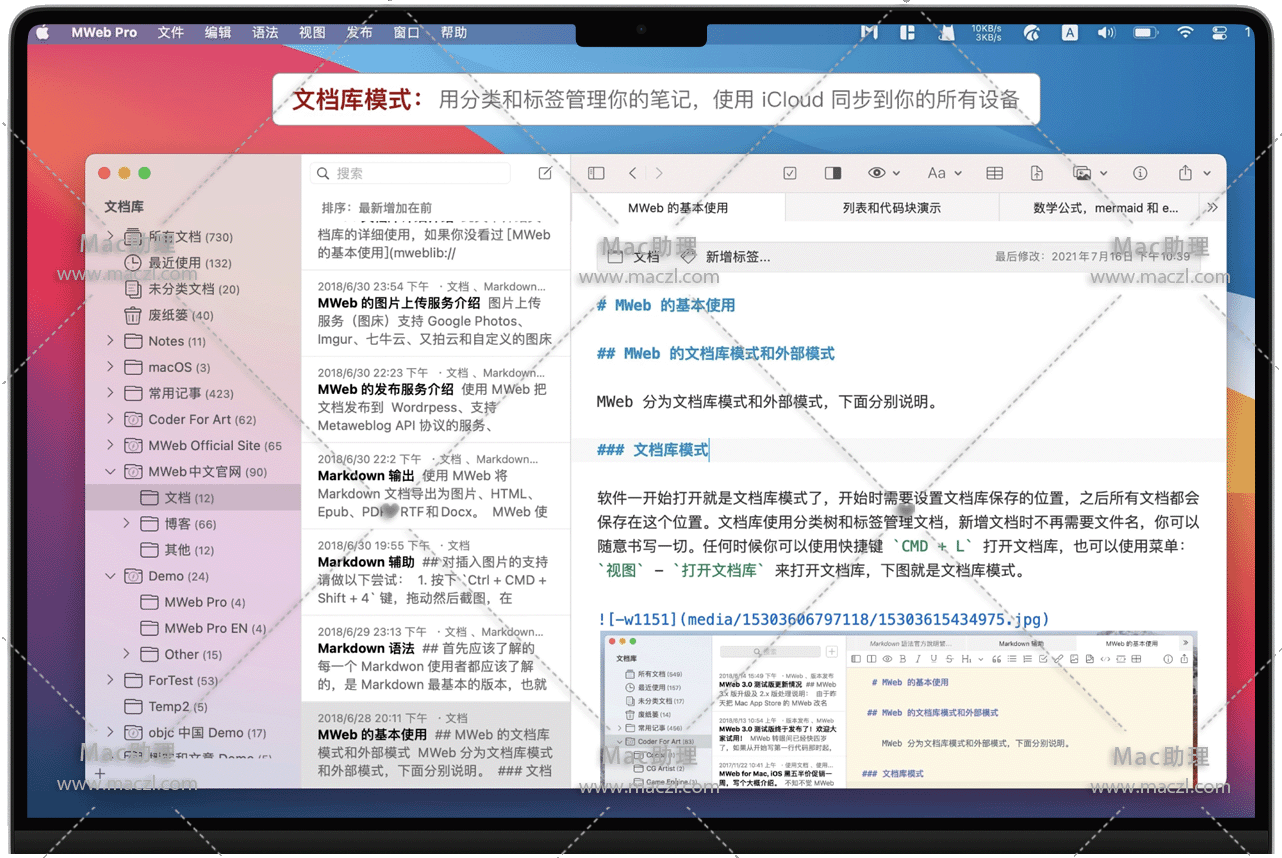Click the insert table icon
This screenshot has width=1282, height=858.
994,173
